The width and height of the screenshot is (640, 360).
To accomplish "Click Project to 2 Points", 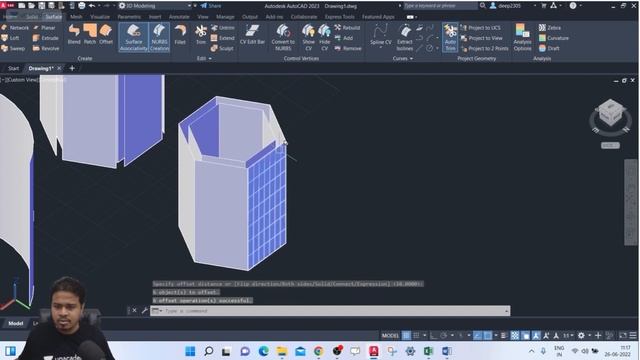I will (x=484, y=48).
